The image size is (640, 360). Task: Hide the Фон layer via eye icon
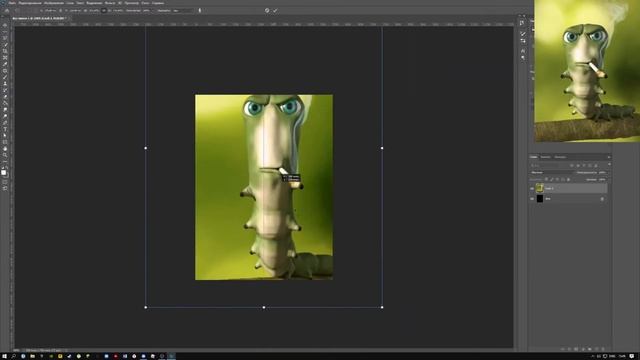click(x=532, y=199)
